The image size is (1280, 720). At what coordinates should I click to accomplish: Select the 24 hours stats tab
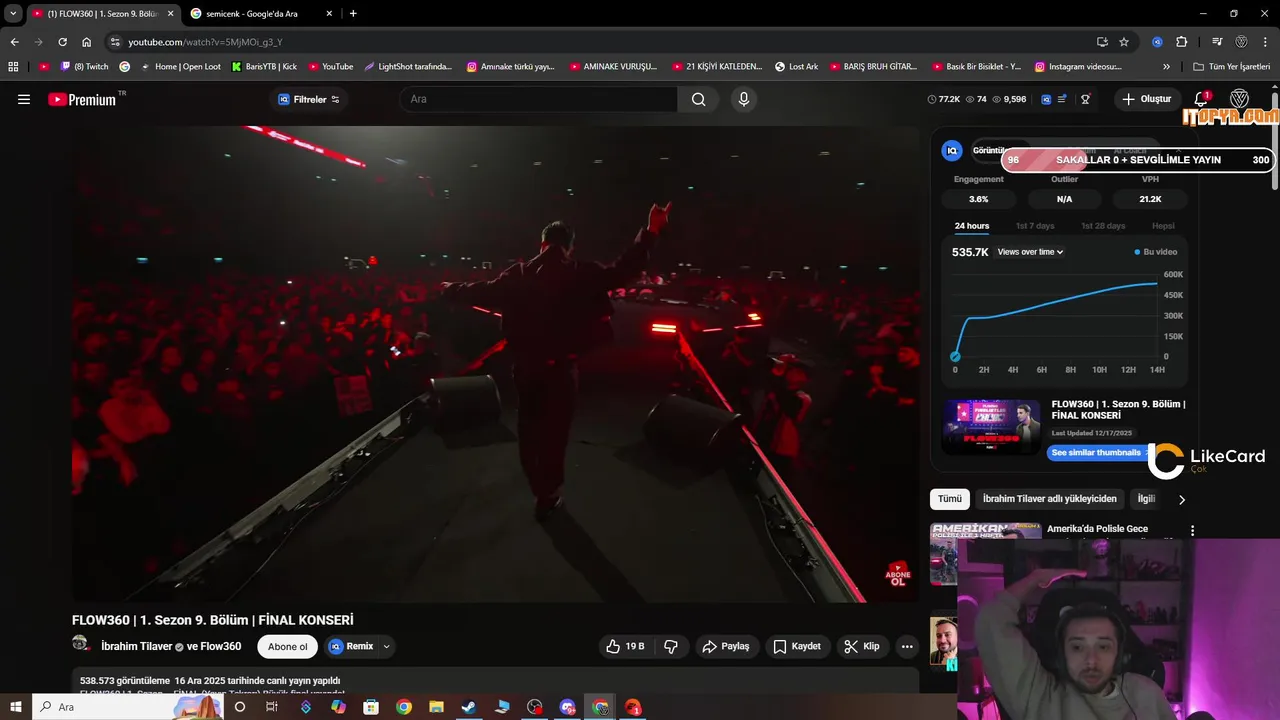click(x=971, y=226)
